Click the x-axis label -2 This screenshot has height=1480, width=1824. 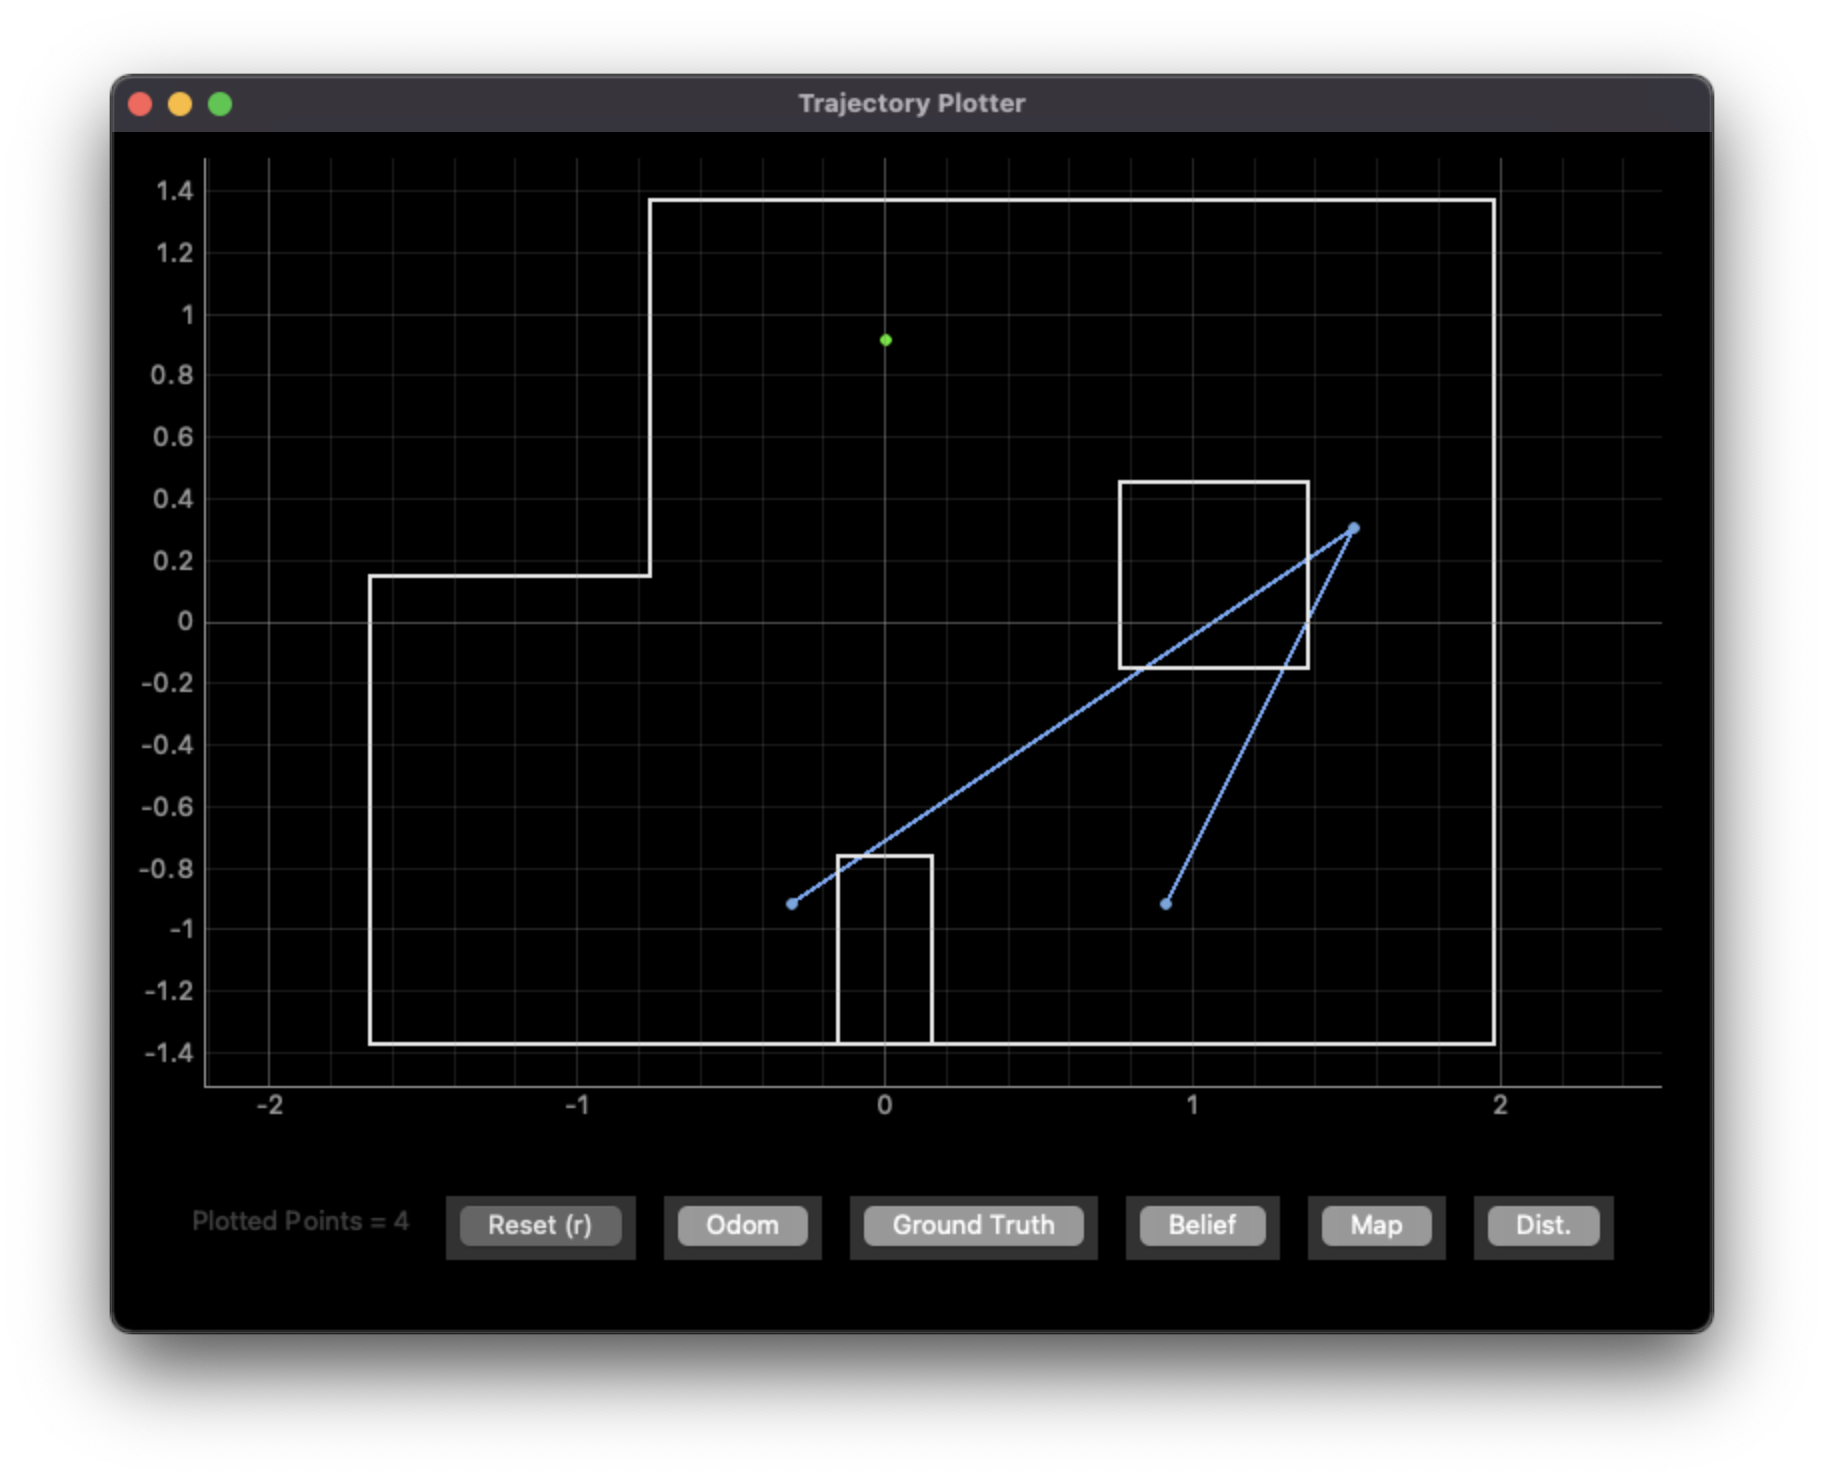(x=270, y=1105)
